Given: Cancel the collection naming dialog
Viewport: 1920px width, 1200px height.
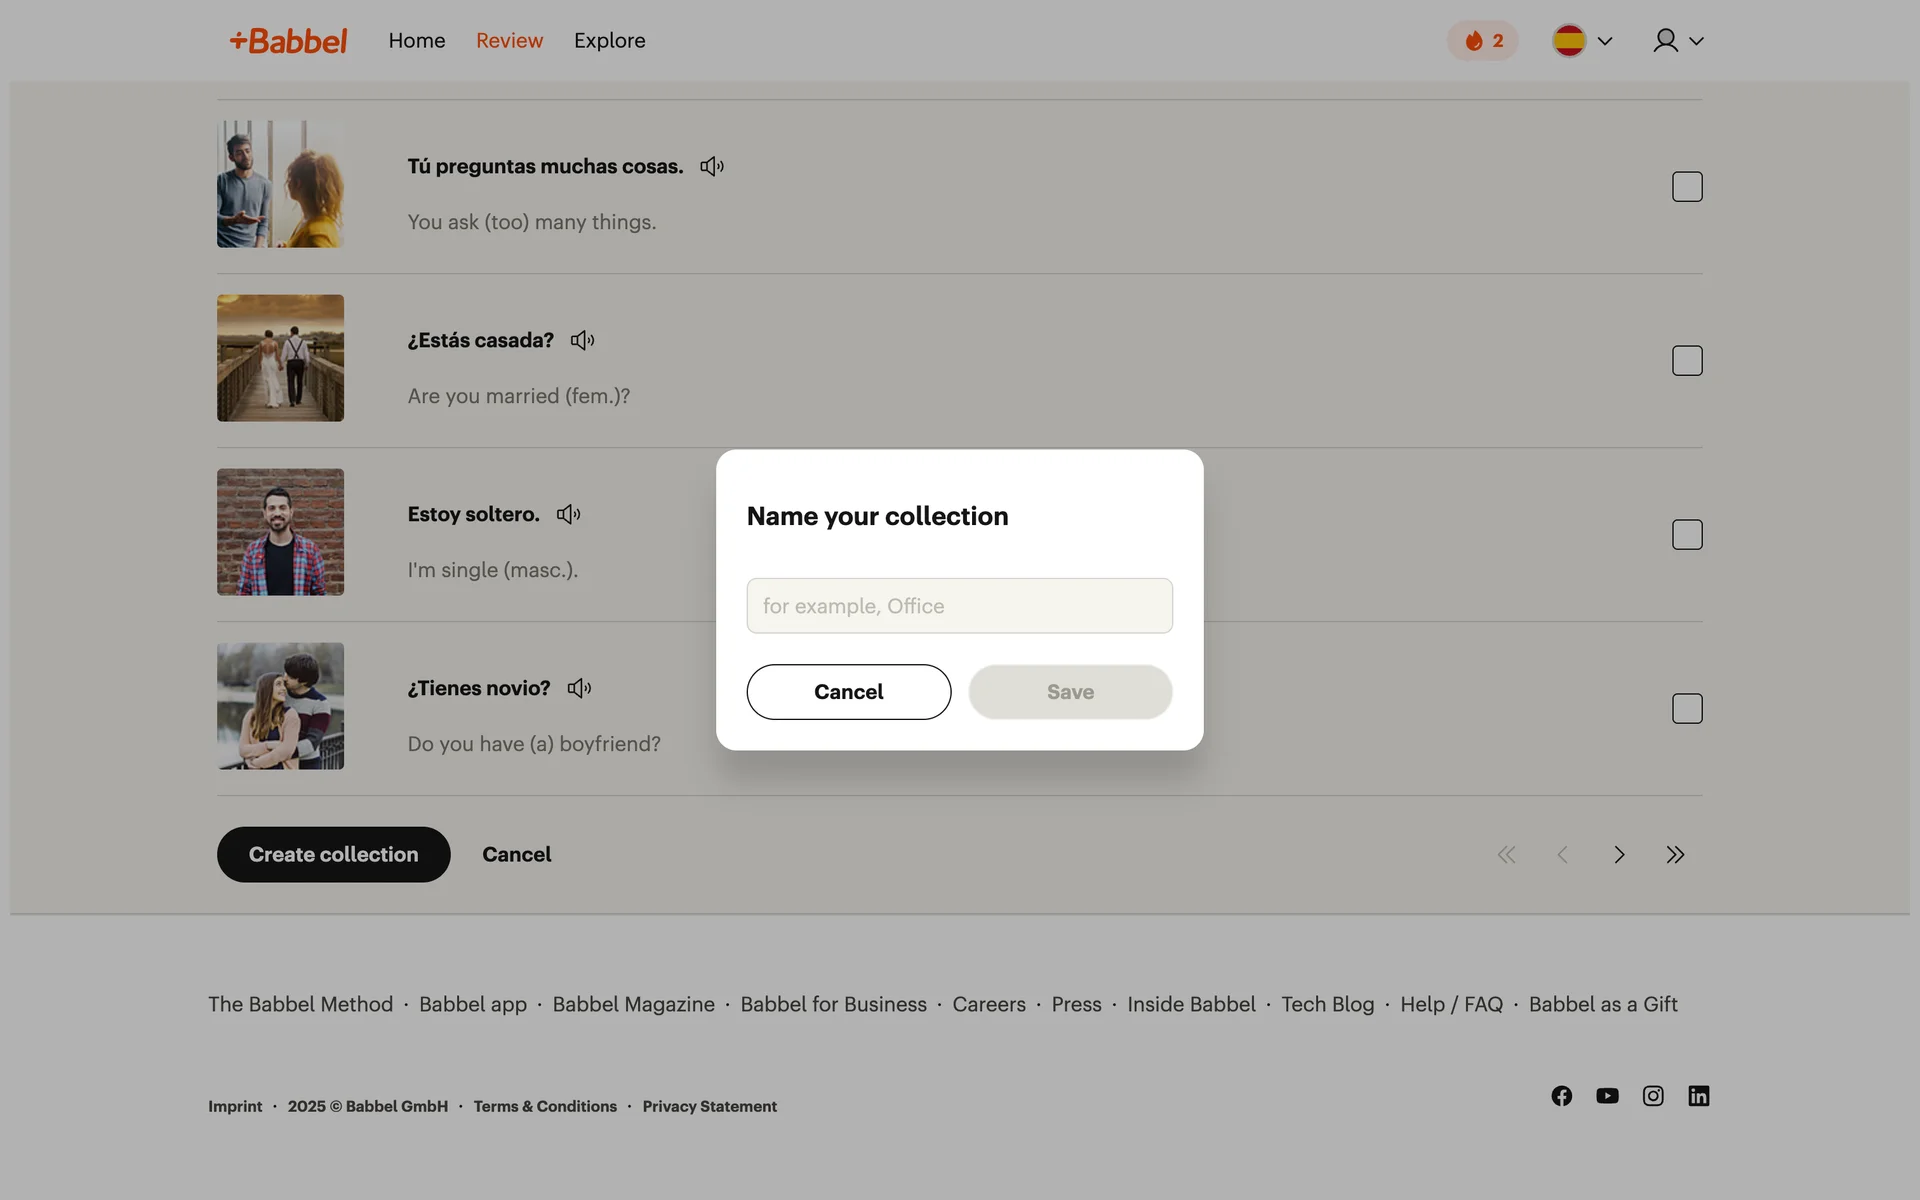Looking at the screenshot, I should coord(848,692).
